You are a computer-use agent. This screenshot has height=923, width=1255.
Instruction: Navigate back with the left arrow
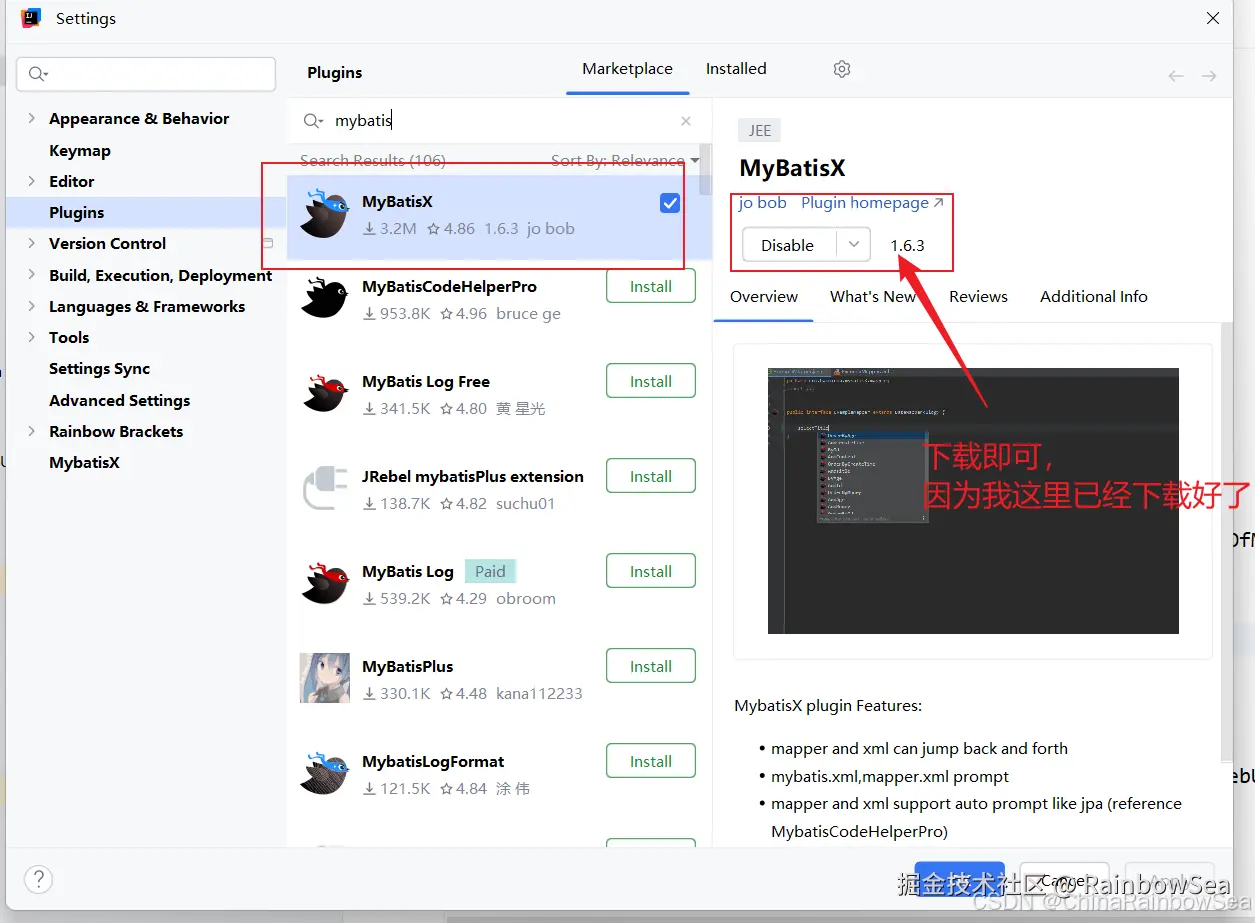point(1176,76)
